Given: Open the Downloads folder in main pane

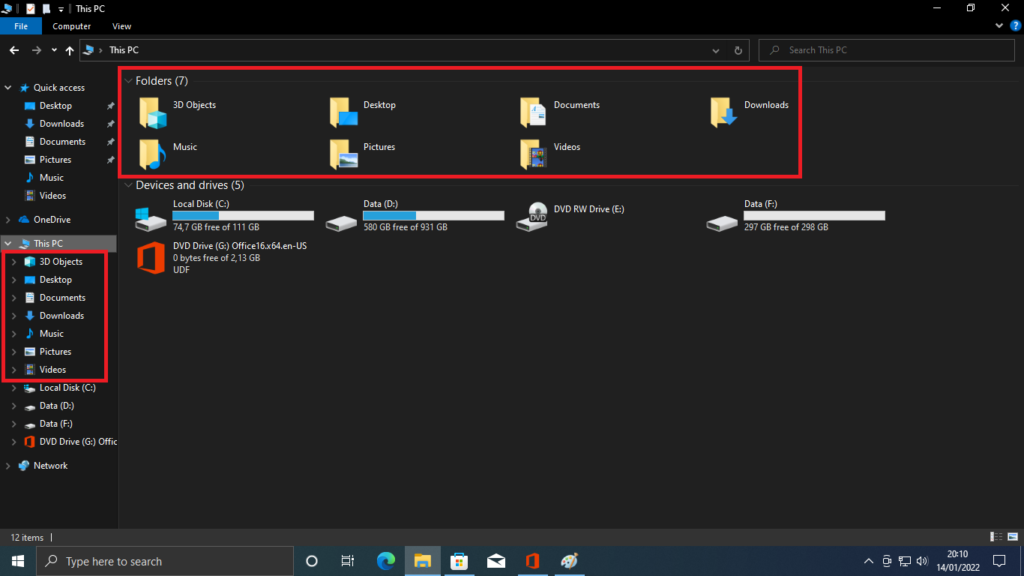Looking at the screenshot, I should 724,112.
